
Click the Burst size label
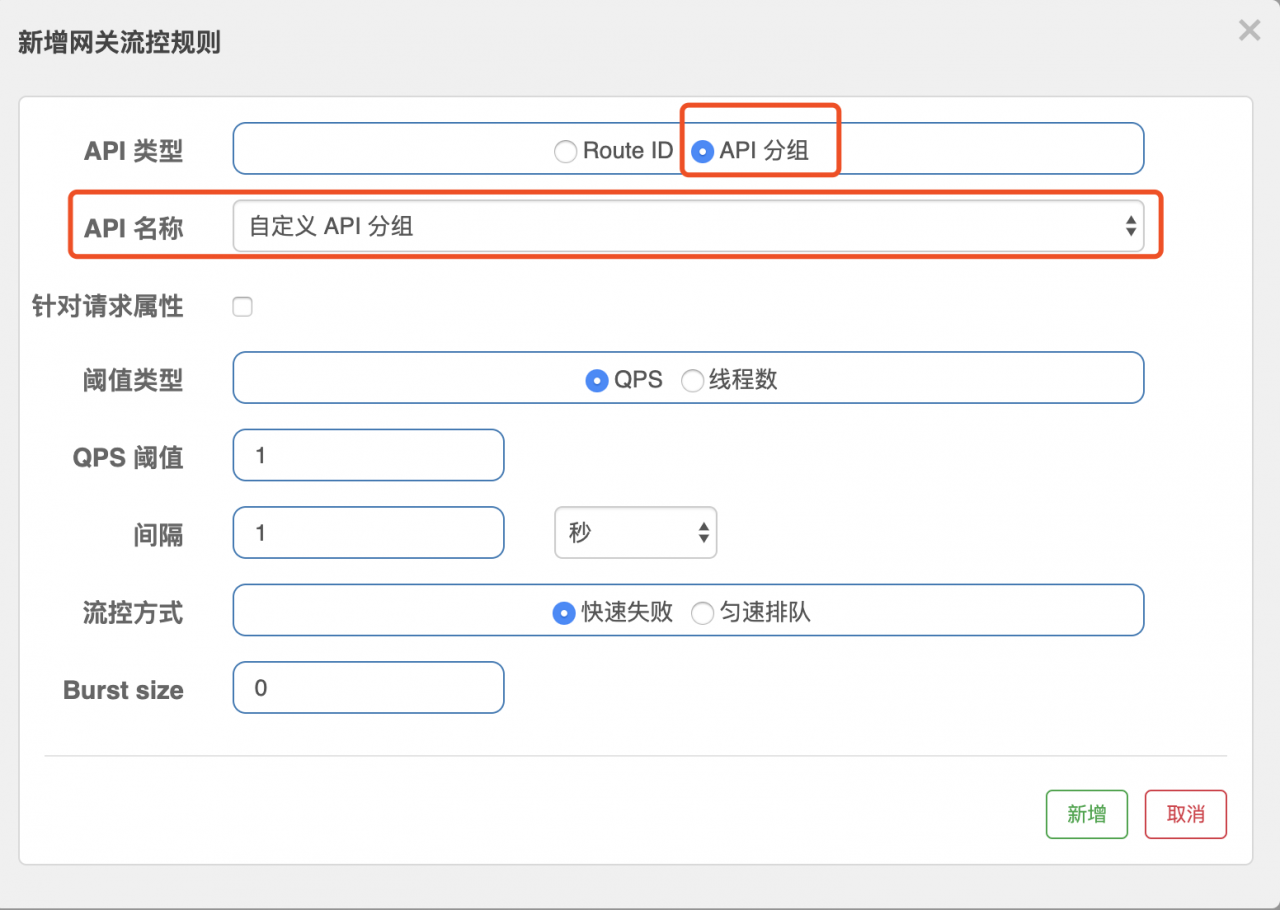123,690
